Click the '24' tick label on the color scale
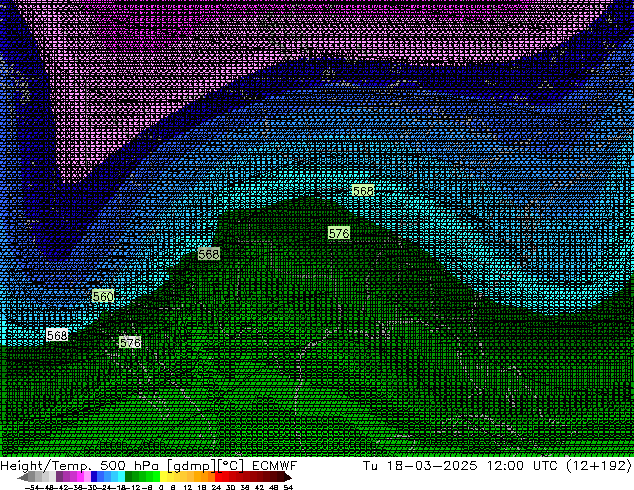This screenshot has height=490, width=634. tap(216, 487)
